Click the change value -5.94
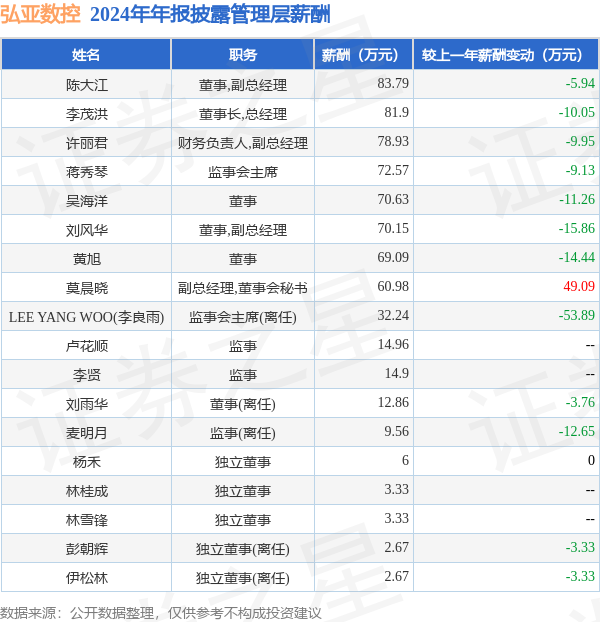The height and width of the screenshot is (622, 600). coord(580,83)
